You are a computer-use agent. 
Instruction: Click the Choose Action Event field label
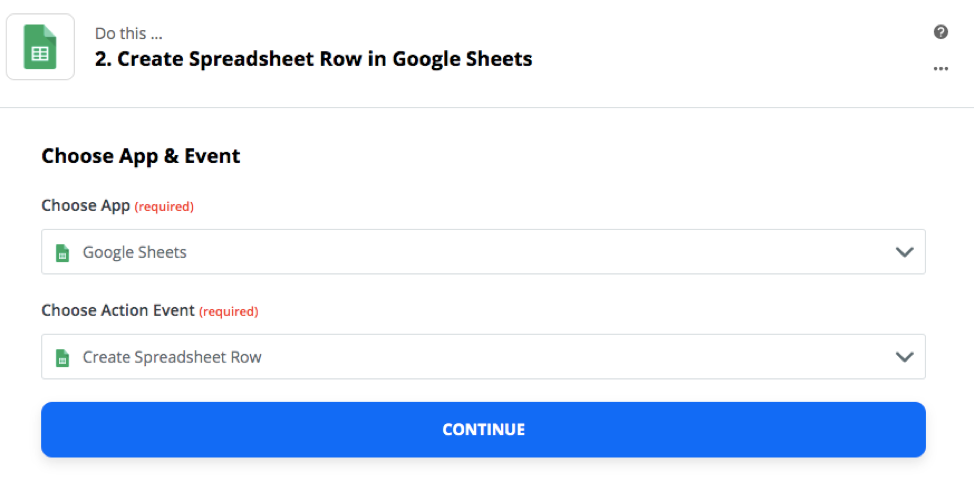[x=118, y=311]
